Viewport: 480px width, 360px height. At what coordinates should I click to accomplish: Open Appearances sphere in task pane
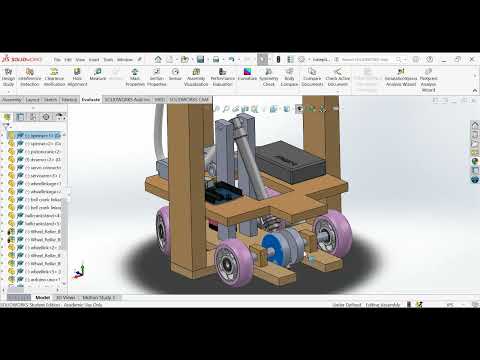(475, 162)
